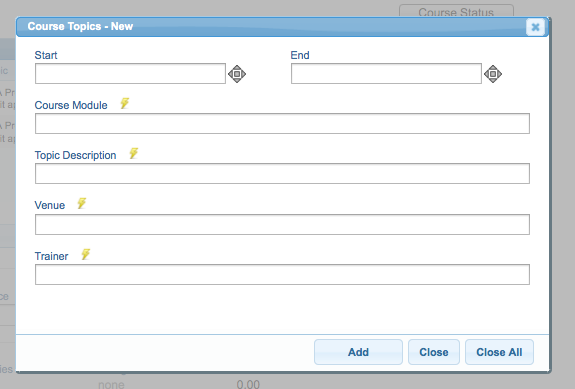Image resolution: width=575 pixels, height=389 pixels.
Task: Click the lightning icon next to Trainer
Action: pos(86,254)
